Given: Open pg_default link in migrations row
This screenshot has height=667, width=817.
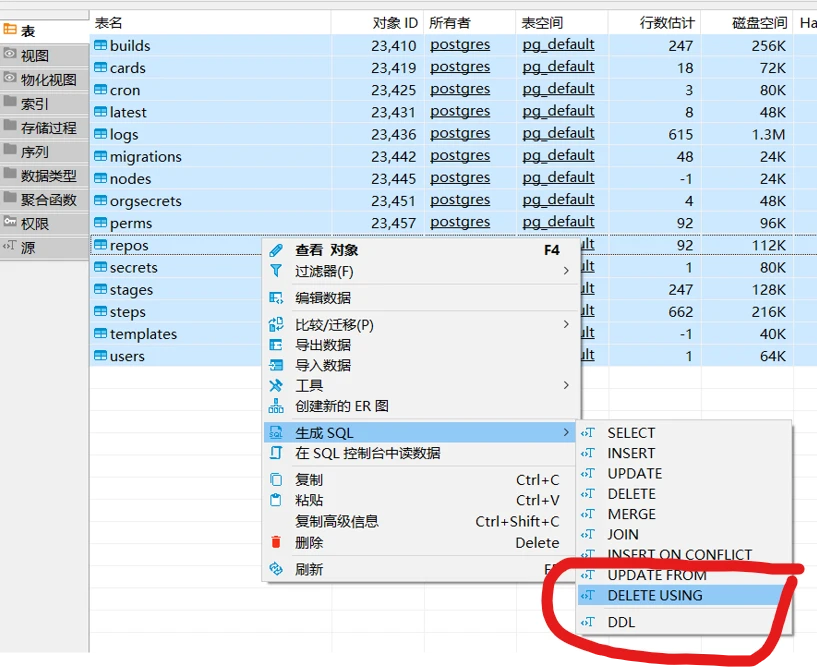Looking at the screenshot, I should (x=558, y=156).
